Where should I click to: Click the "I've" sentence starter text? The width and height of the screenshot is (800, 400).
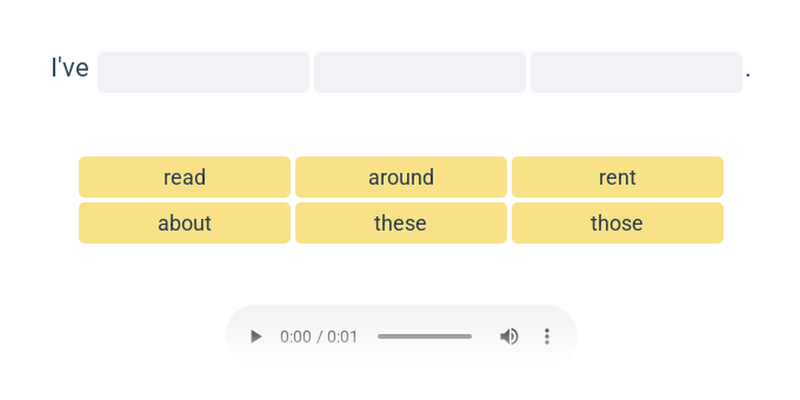click(x=70, y=68)
